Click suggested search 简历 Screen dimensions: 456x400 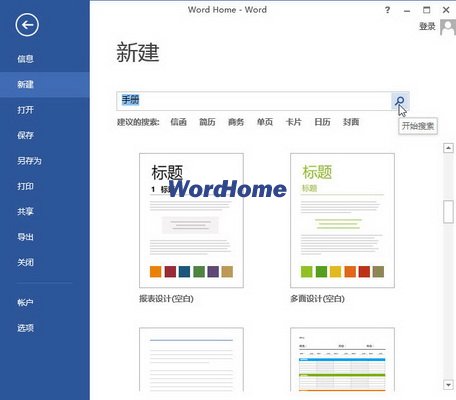coord(207,122)
